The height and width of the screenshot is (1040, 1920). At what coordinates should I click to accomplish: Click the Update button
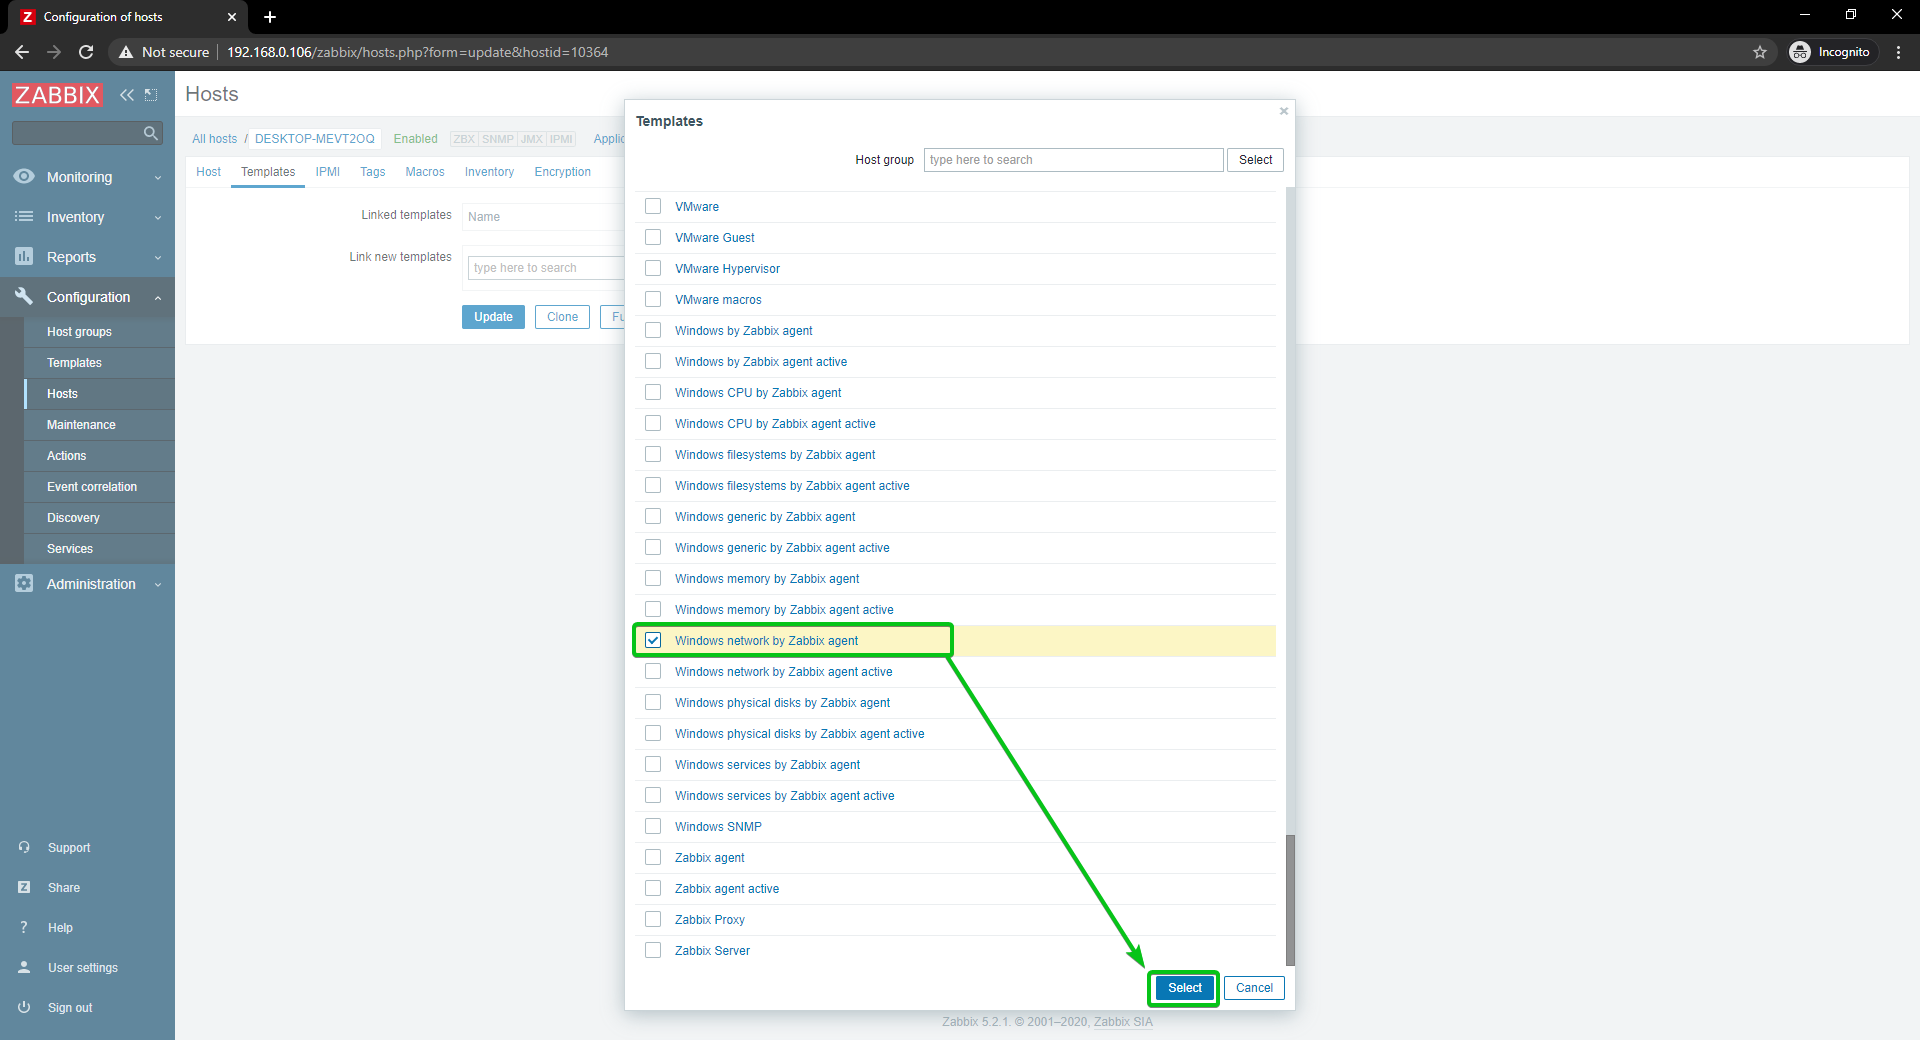click(x=493, y=317)
